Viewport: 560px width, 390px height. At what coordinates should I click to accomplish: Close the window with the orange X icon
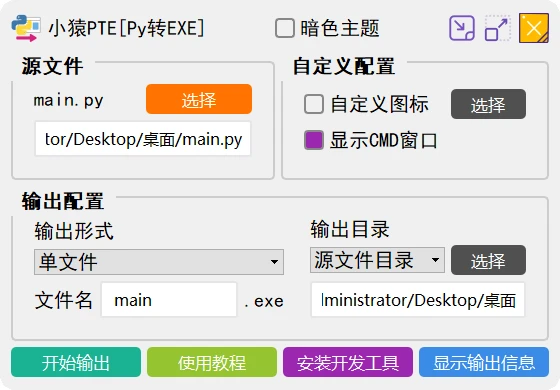tap(534, 28)
